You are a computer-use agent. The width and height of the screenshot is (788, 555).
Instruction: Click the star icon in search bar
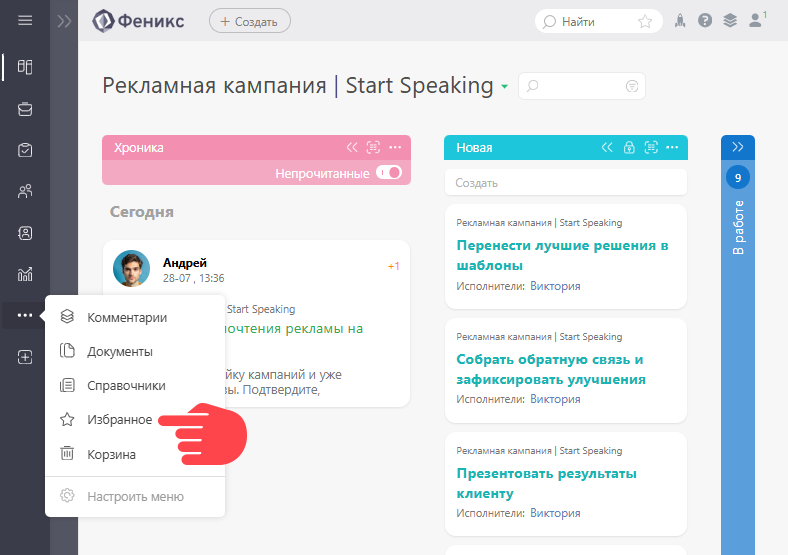tap(645, 22)
